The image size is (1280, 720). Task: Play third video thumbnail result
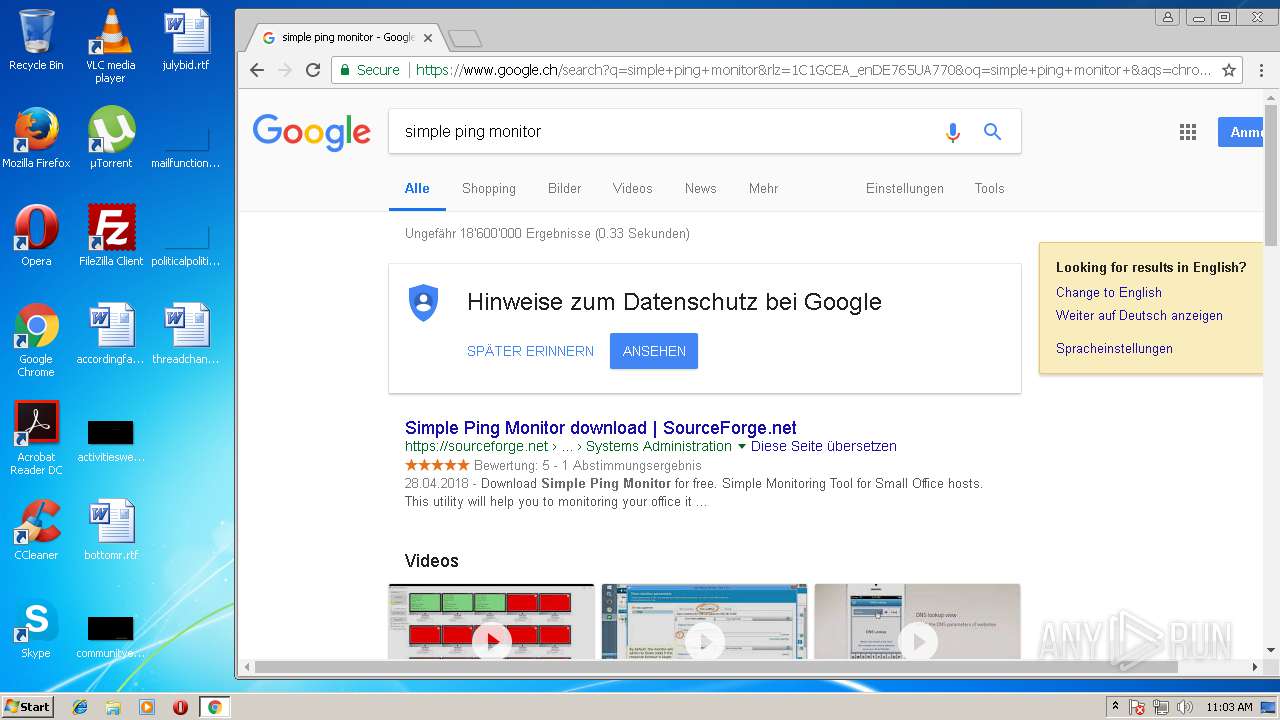917,621
